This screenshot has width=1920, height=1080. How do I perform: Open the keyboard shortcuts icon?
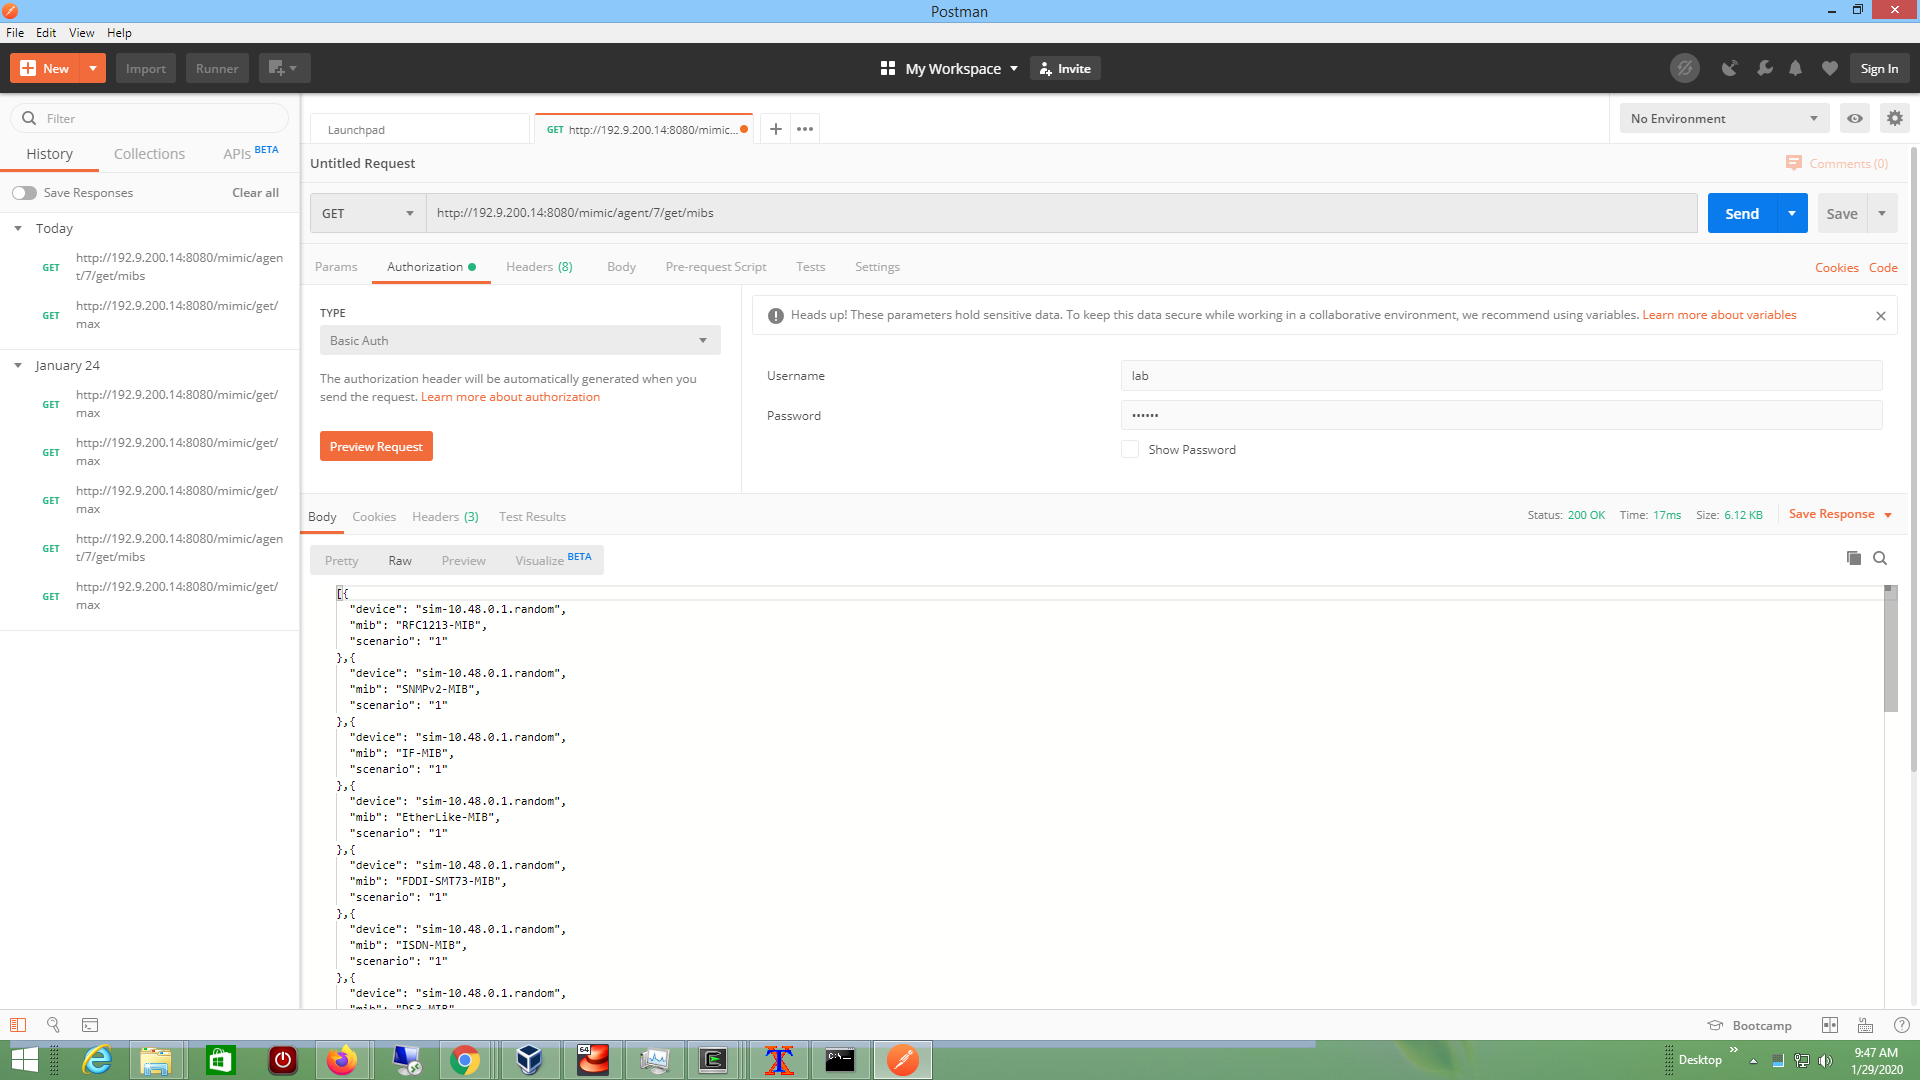[1865, 1025]
